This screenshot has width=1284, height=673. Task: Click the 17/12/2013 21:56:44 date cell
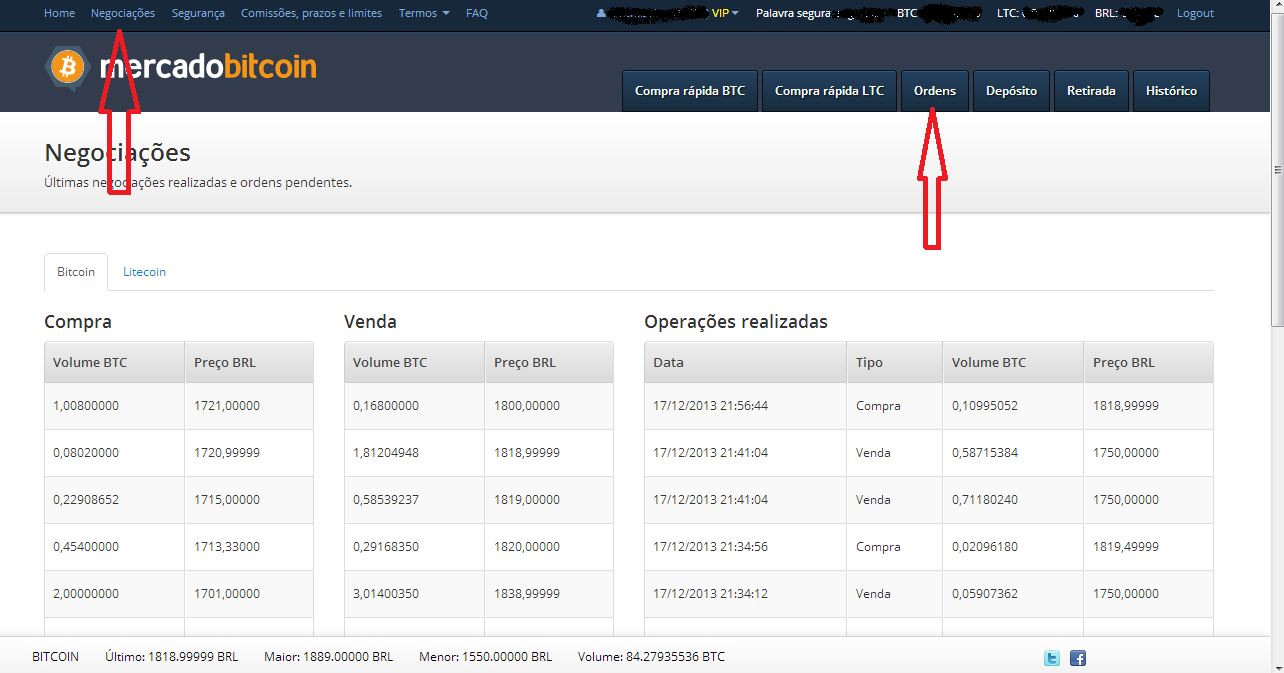(711, 406)
